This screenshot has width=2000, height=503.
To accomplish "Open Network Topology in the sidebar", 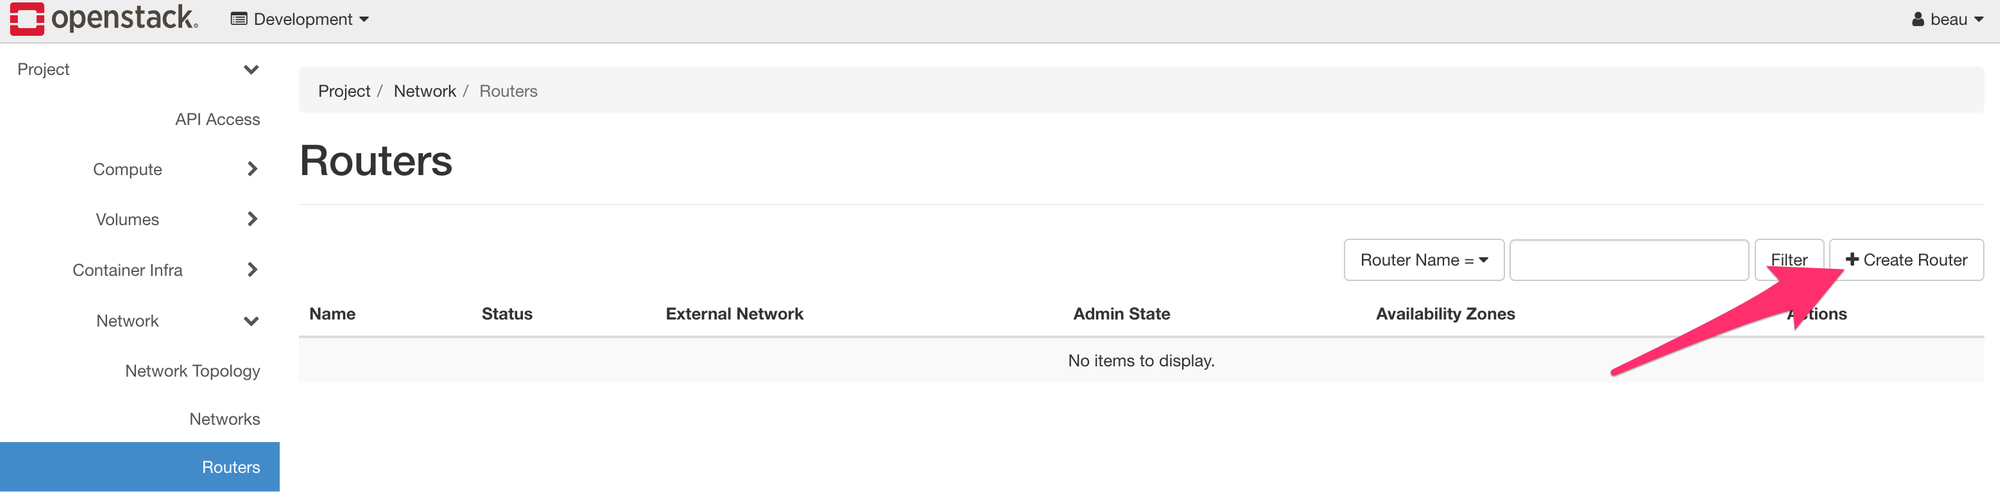I will pyautogui.click(x=192, y=371).
